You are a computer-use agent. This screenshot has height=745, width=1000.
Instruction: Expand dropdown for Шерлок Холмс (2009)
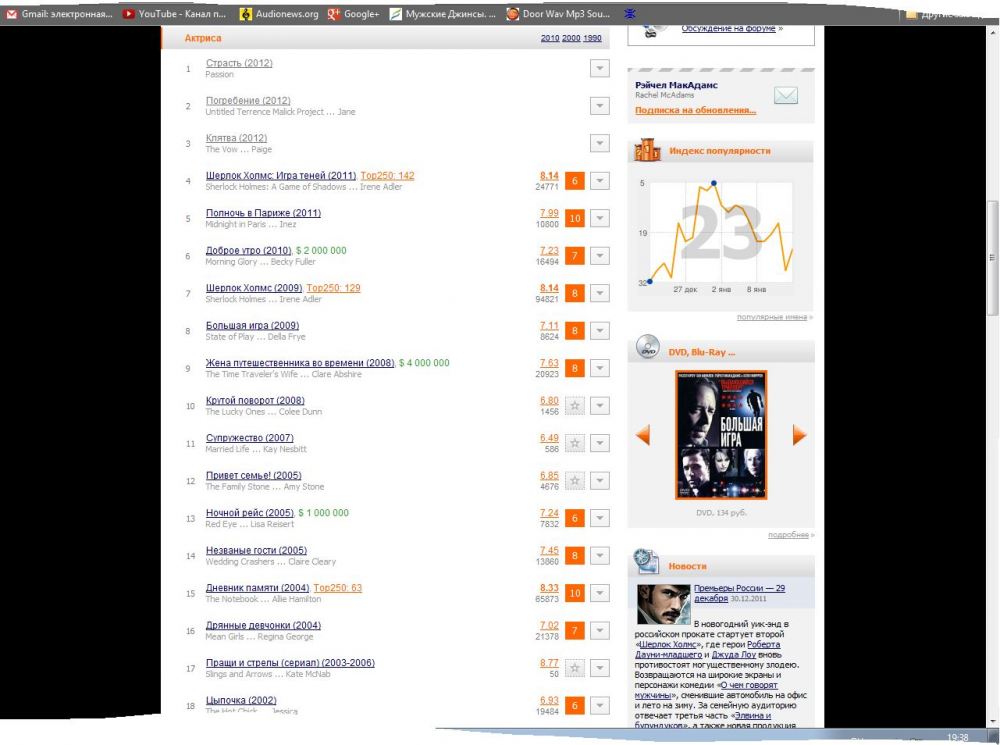point(599,293)
